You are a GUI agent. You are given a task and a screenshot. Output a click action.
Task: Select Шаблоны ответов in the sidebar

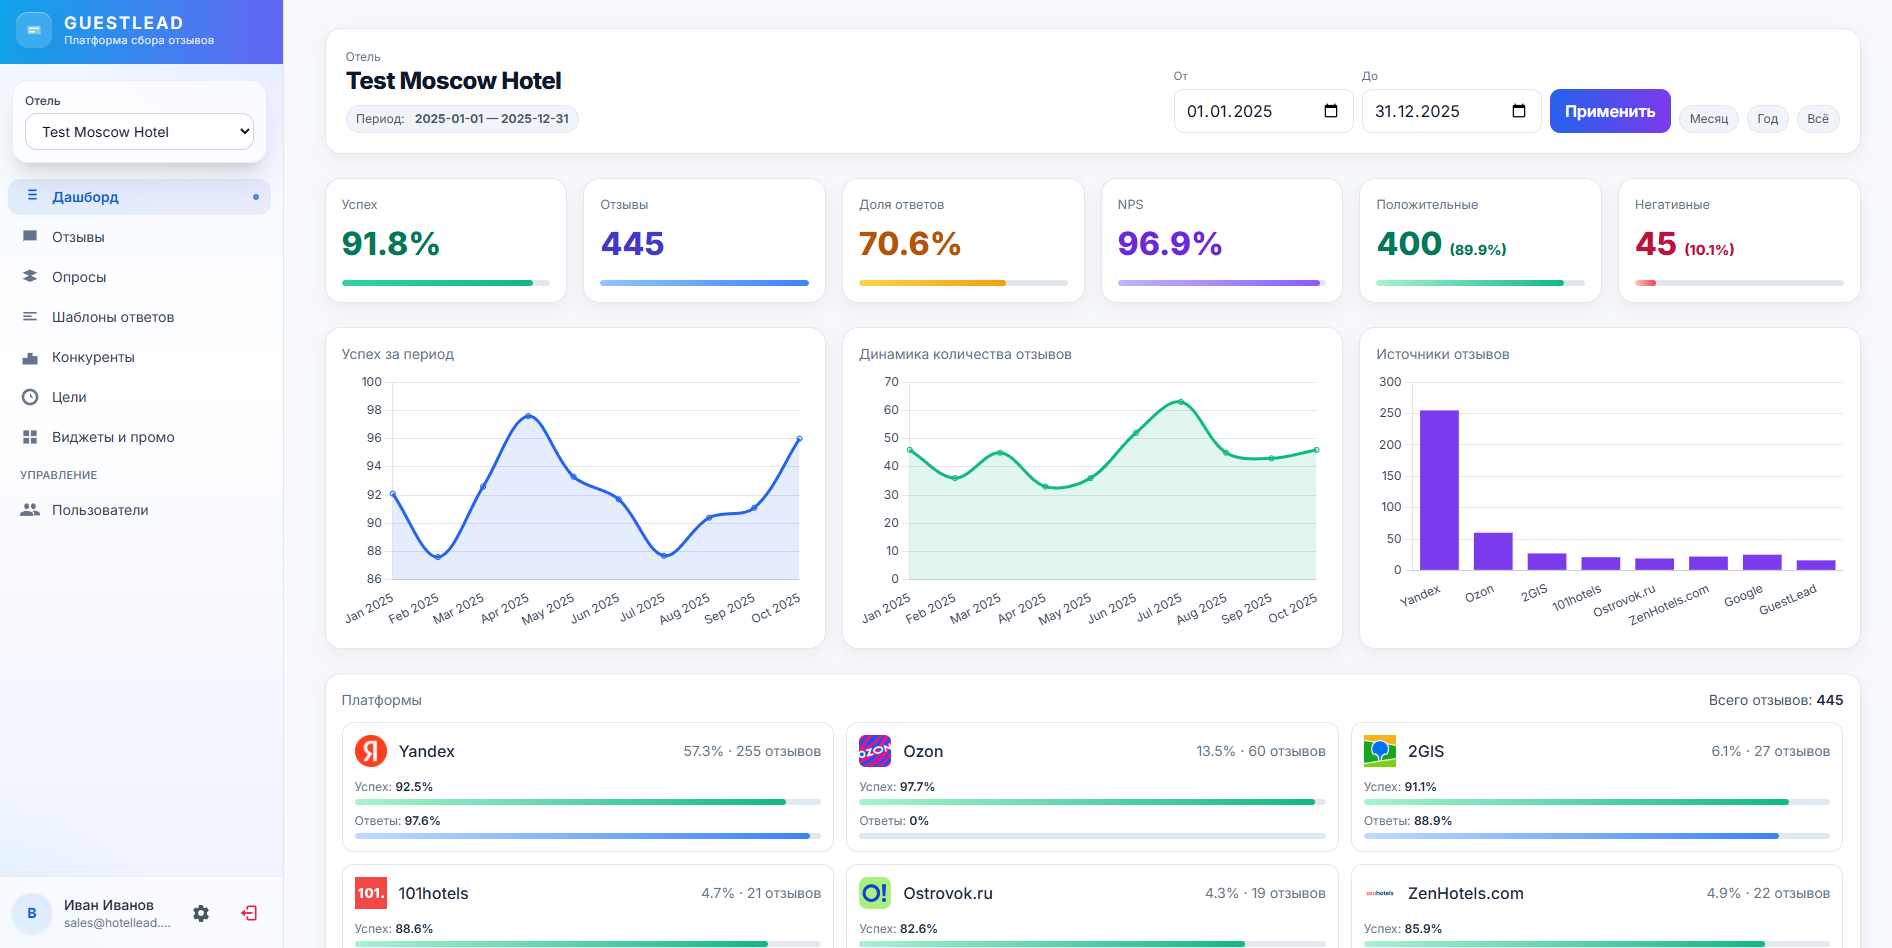[113, 317]
